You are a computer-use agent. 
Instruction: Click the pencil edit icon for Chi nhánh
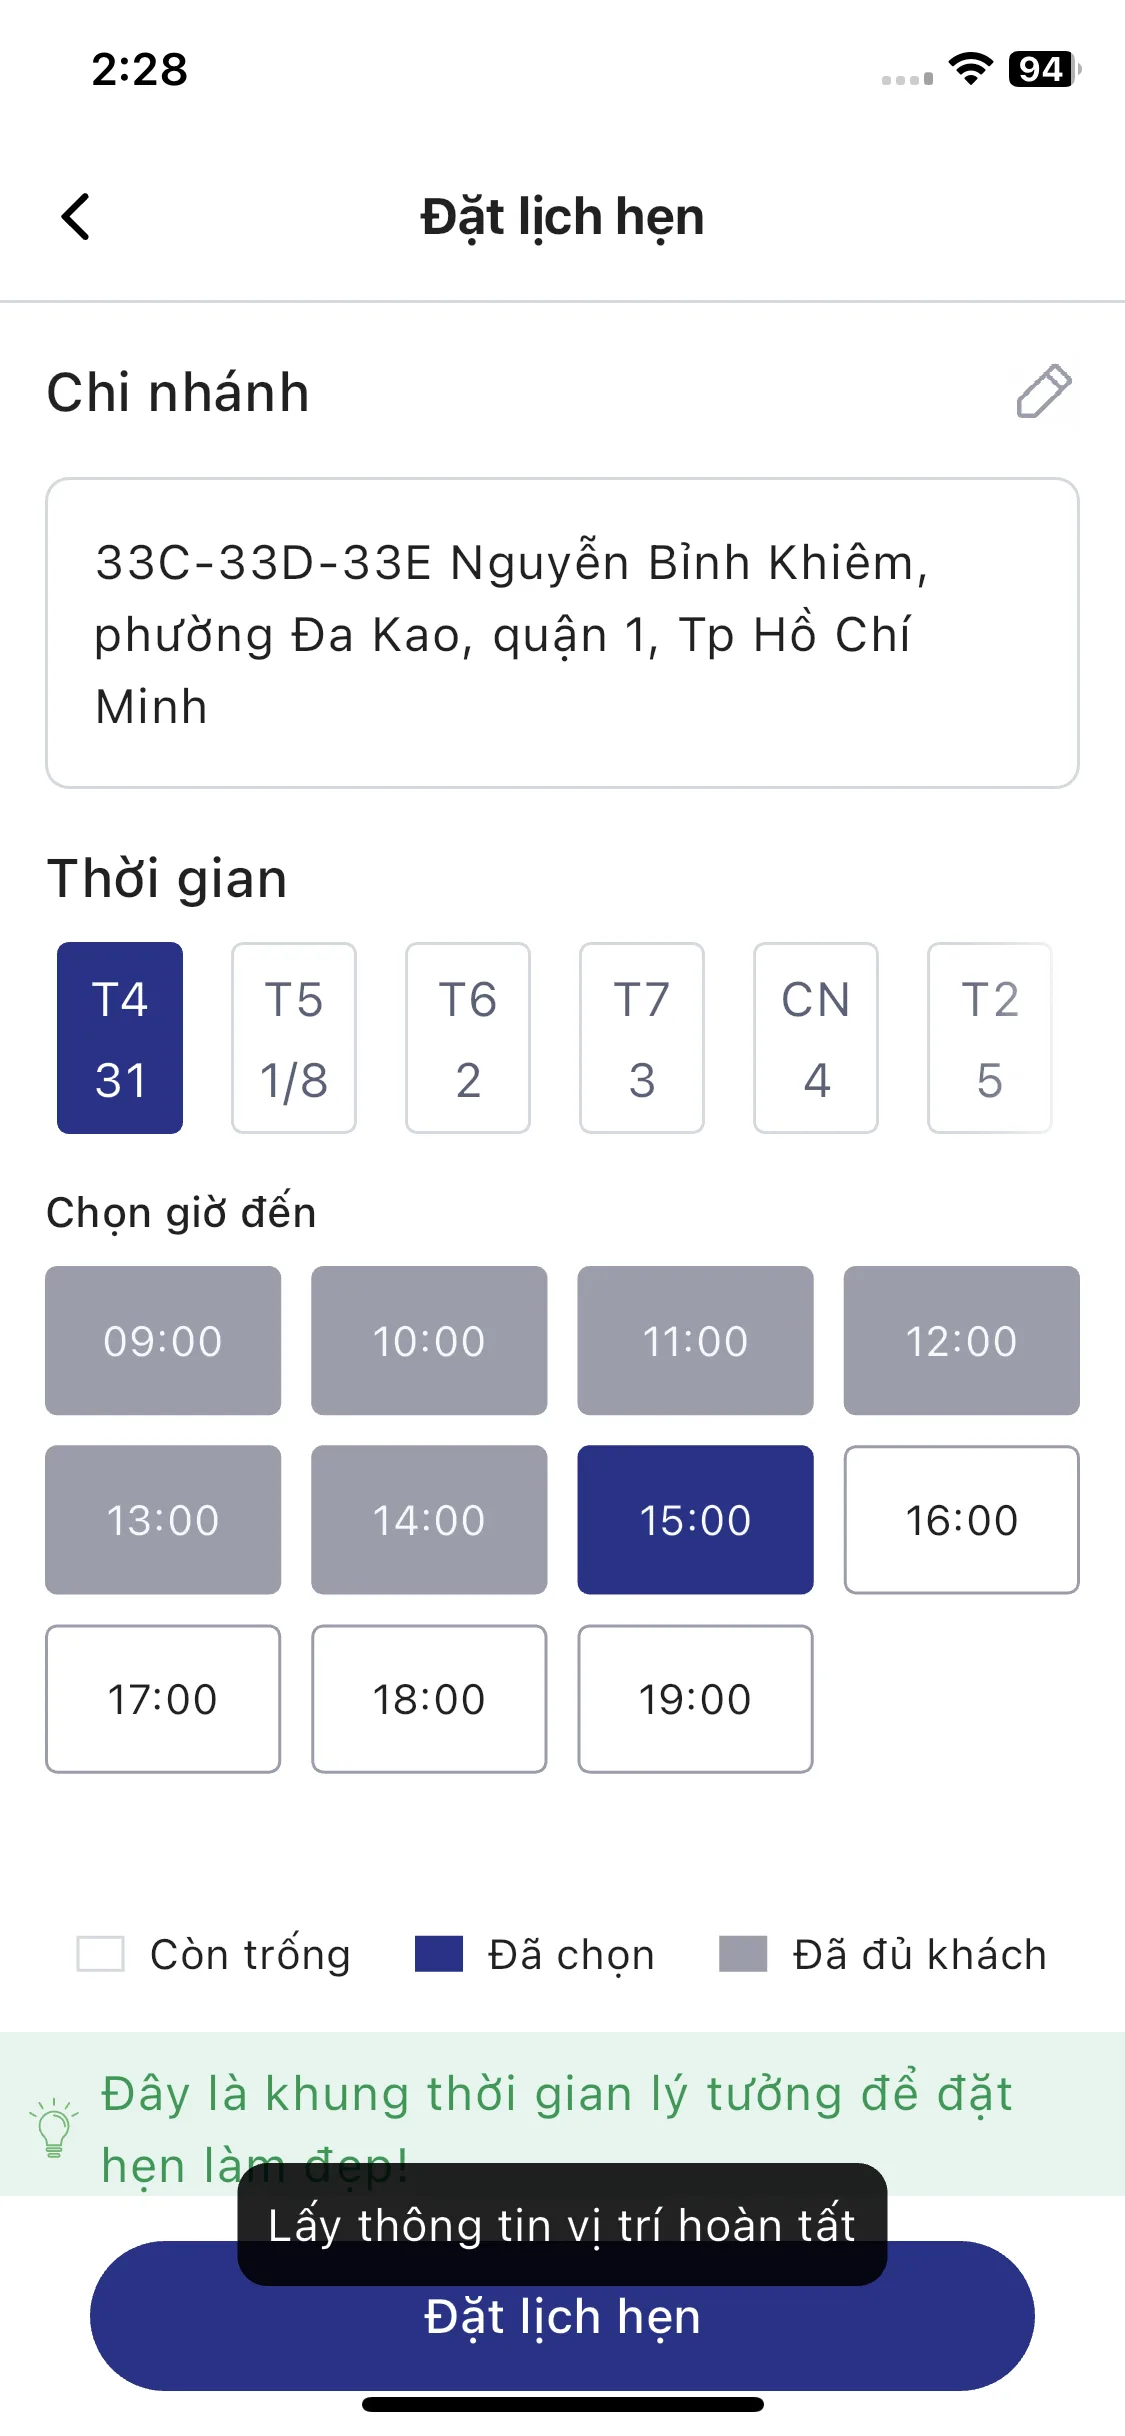pyautogui.click(x=1043, y=391)
